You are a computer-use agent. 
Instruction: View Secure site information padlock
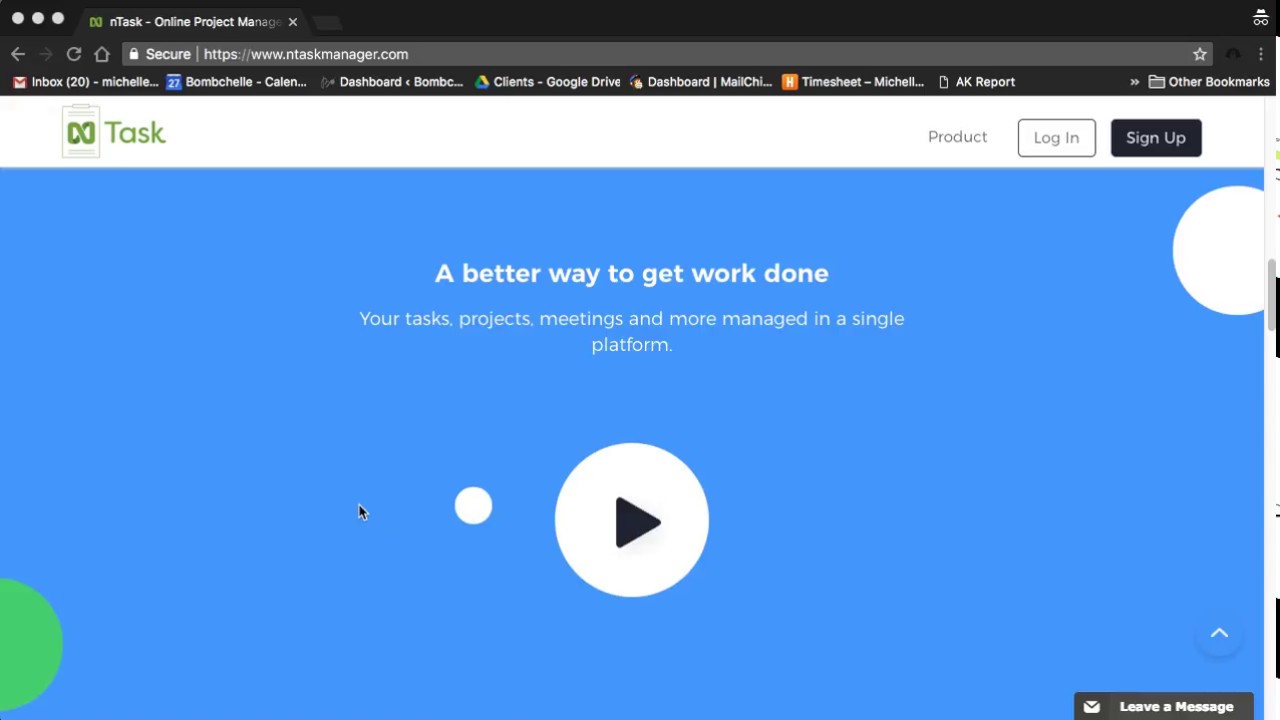tap(134, 54)
